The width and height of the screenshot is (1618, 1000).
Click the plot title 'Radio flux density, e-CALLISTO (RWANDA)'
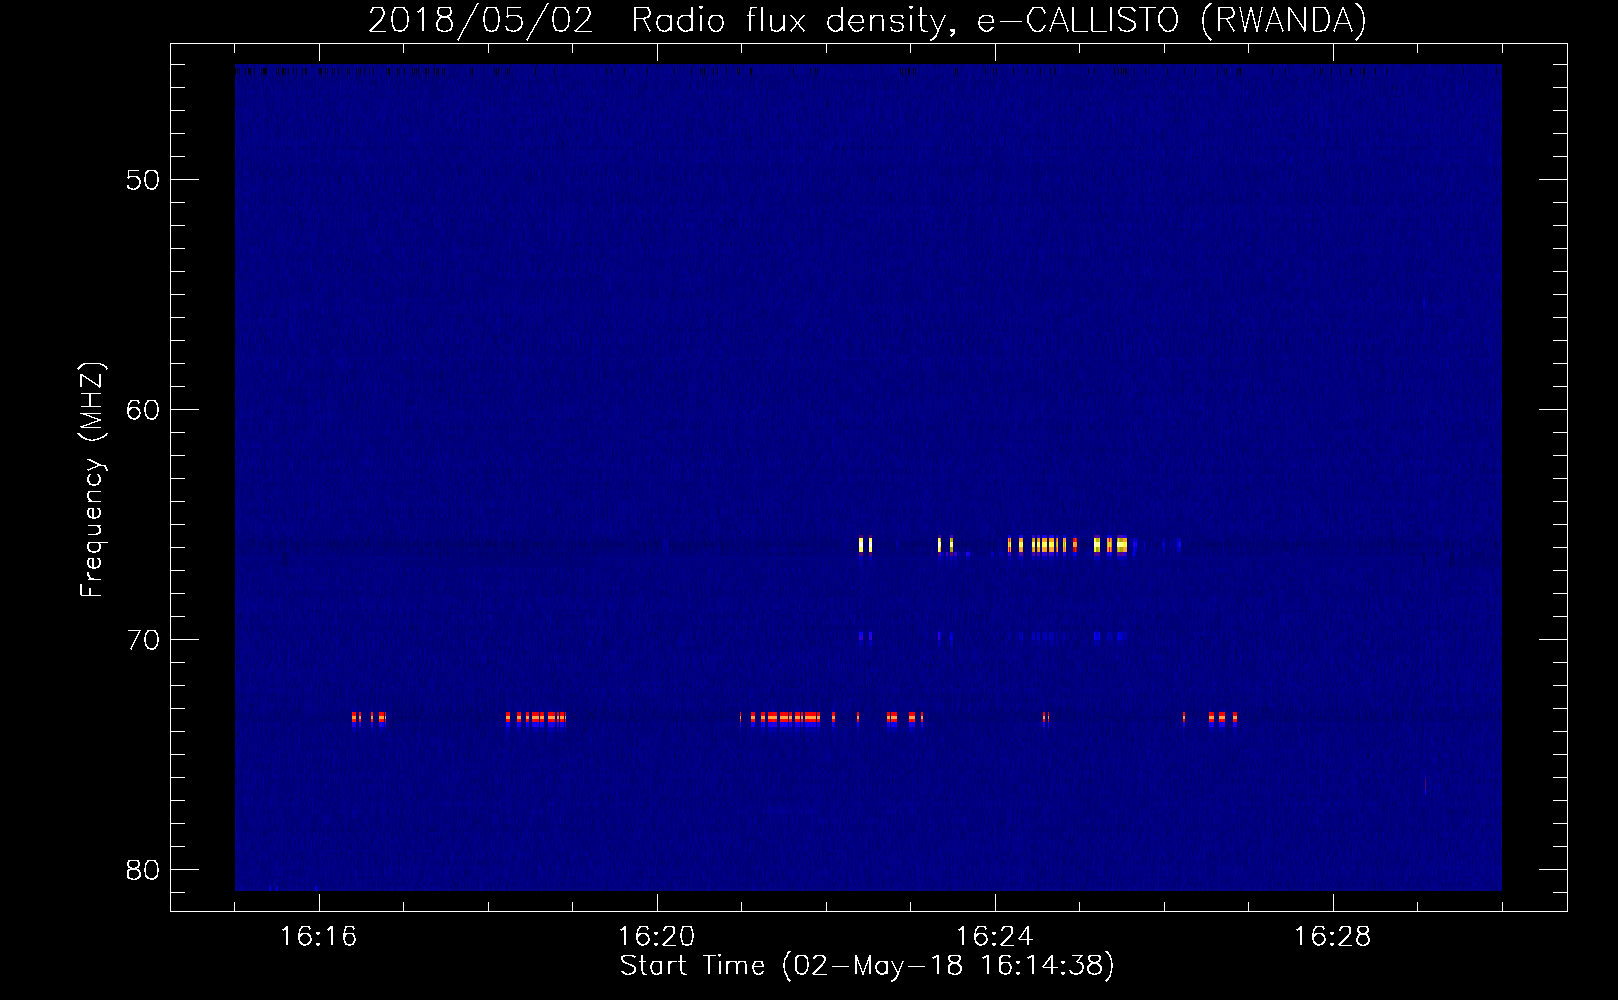coord(999,20)
